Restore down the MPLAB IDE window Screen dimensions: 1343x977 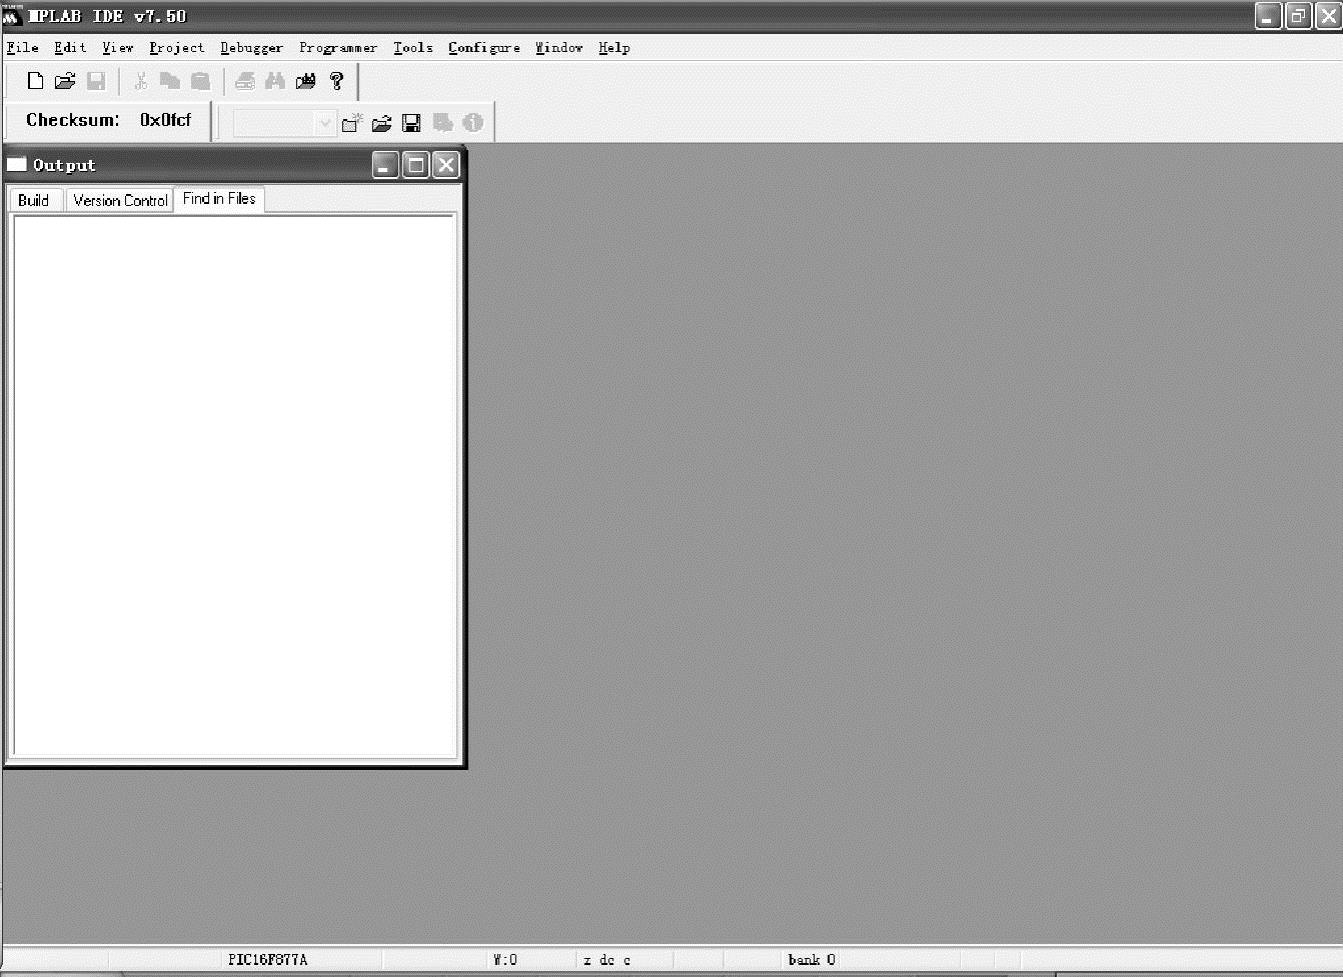pyautogui.click(x=1298, y=16)
